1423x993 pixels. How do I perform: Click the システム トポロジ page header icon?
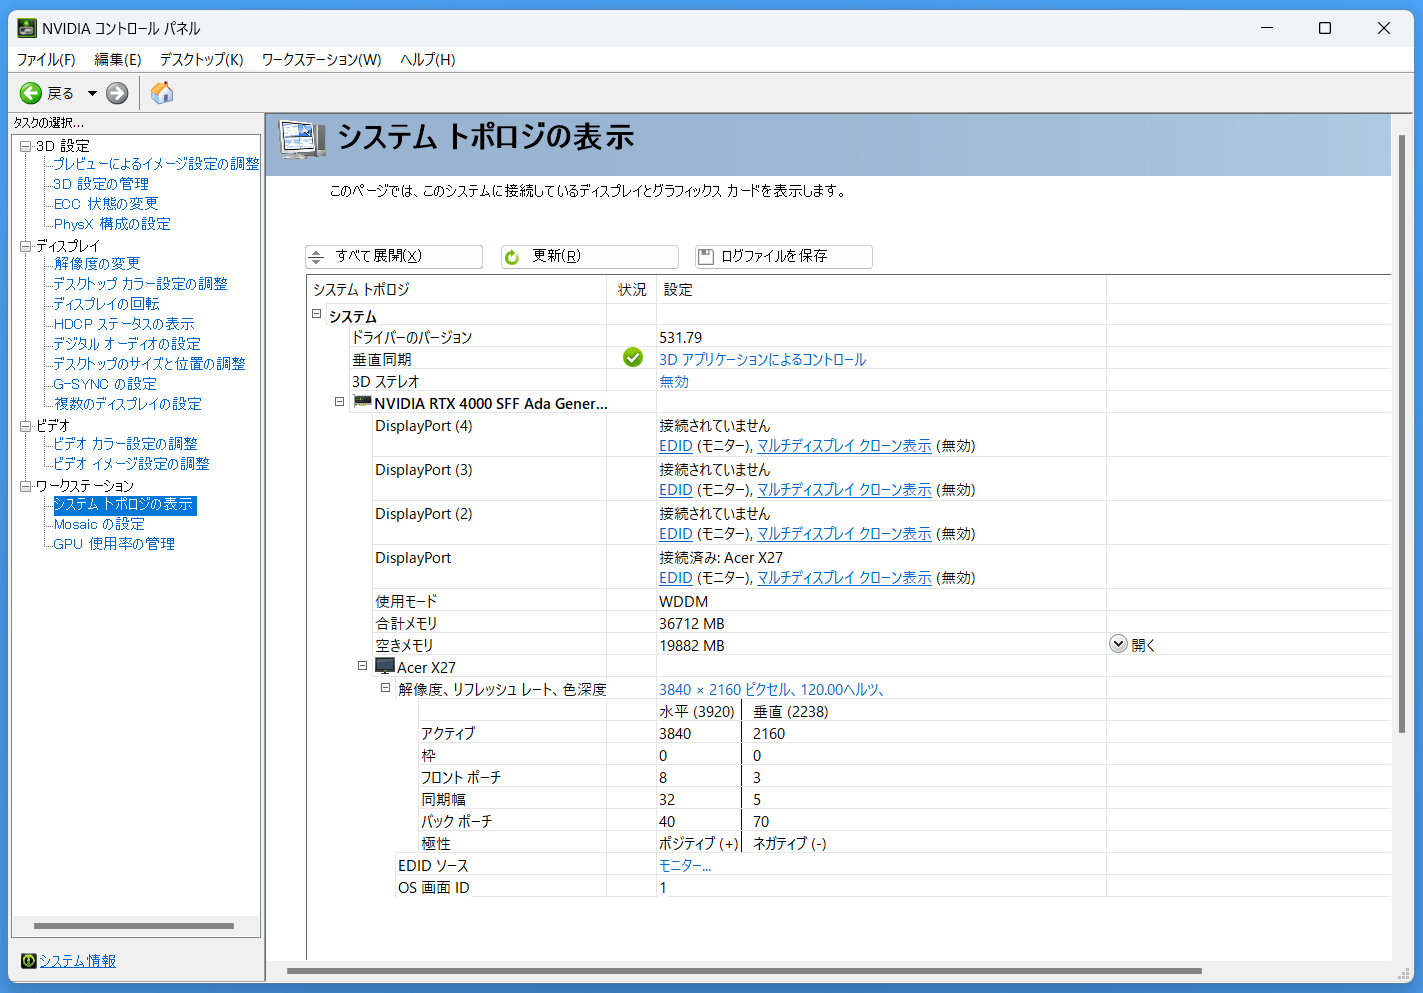click(x=303, y=140)
